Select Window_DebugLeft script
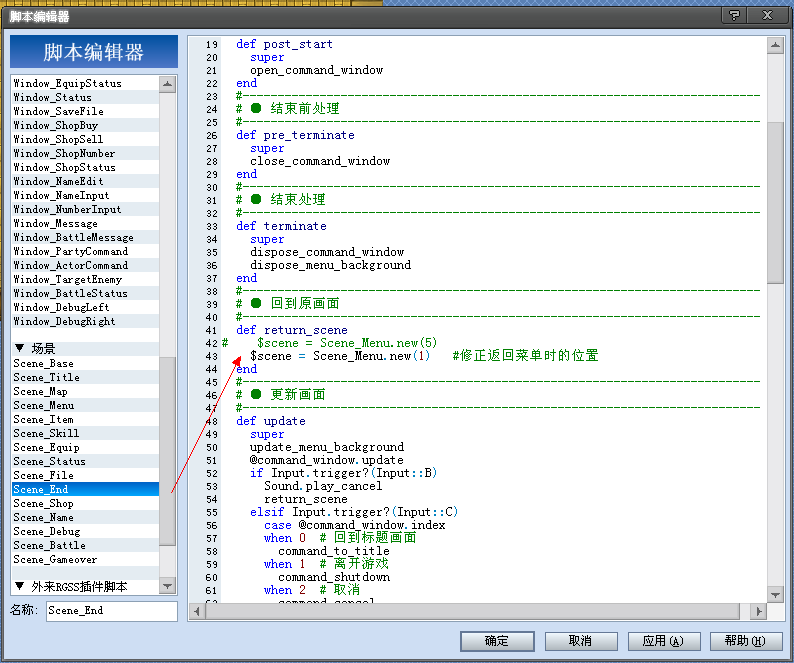This screenshot has width=794, height=663. [x=85, y=307]
